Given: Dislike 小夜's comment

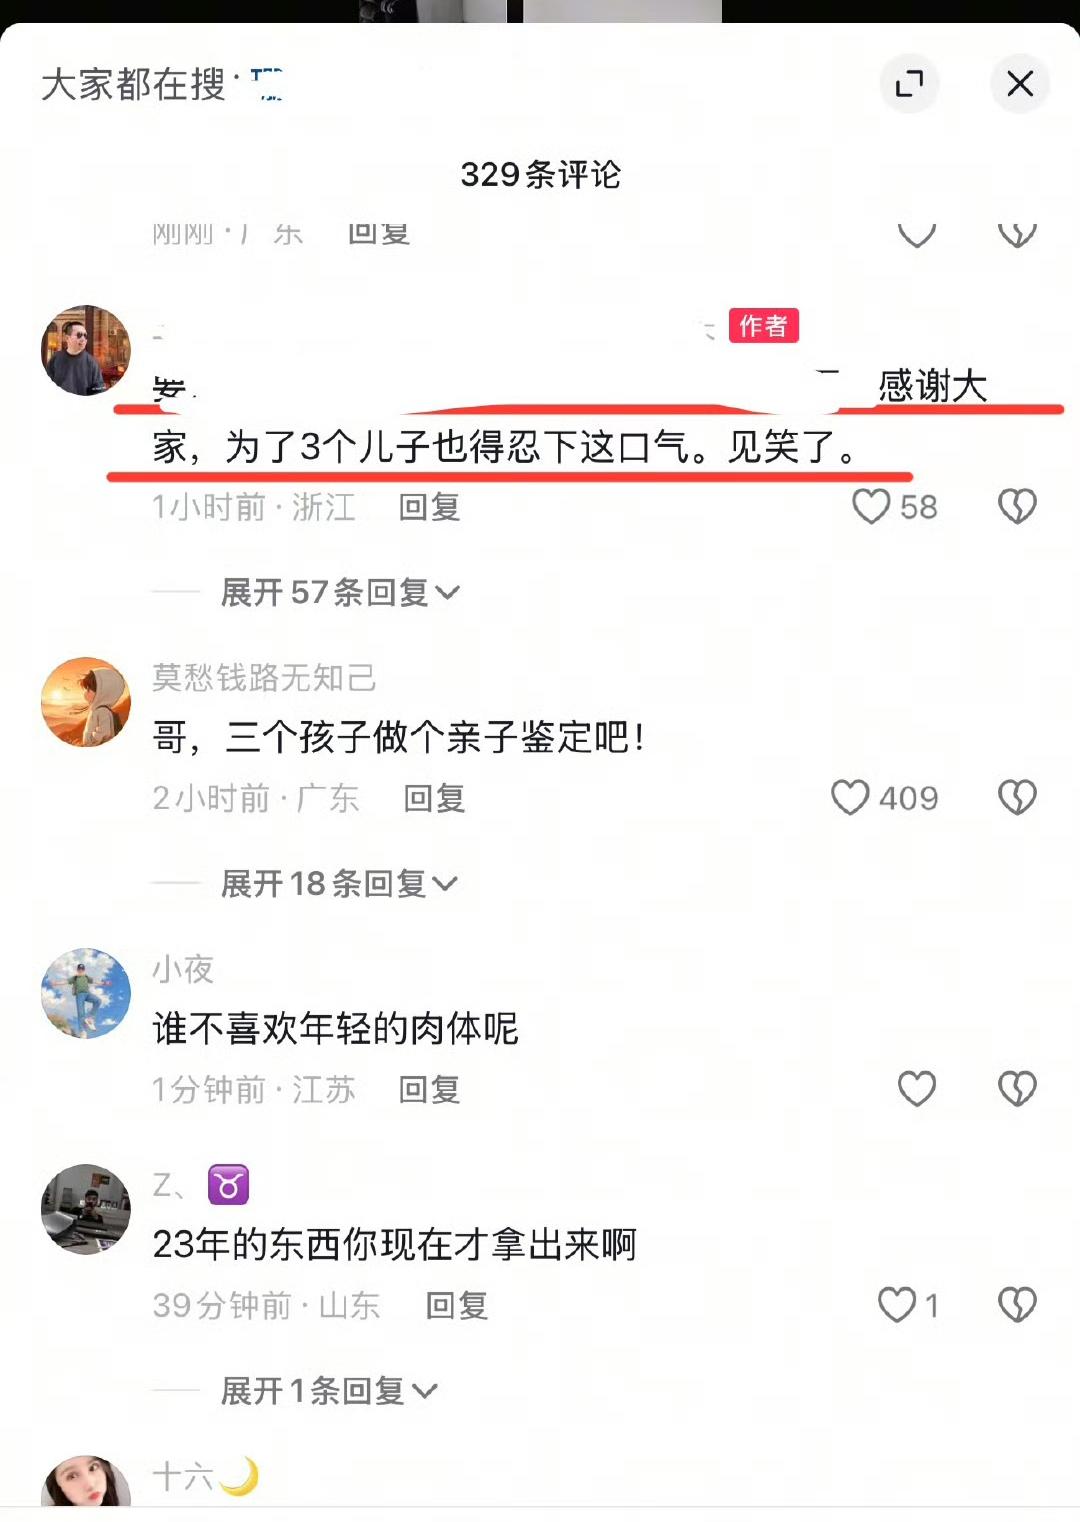Looking at the screenshot, I should tap(1017, 1088).
